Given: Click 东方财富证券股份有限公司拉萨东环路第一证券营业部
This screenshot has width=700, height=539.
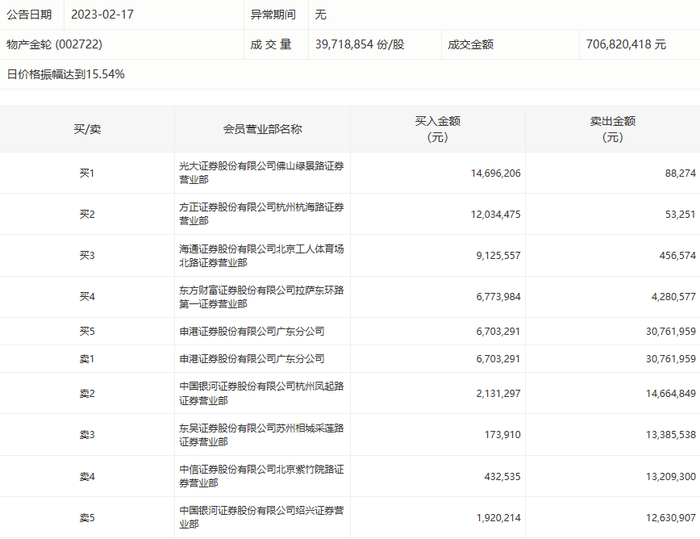Looking at the screenshot, I should [x=262, y=297].
